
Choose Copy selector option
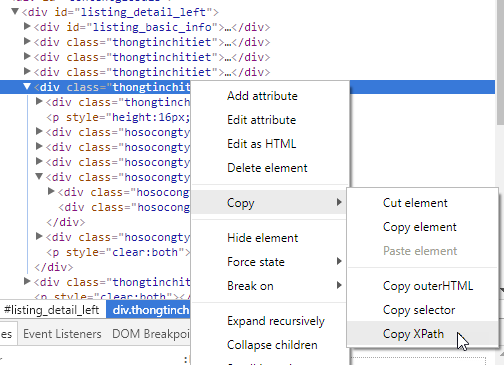[x=423, y=310]
